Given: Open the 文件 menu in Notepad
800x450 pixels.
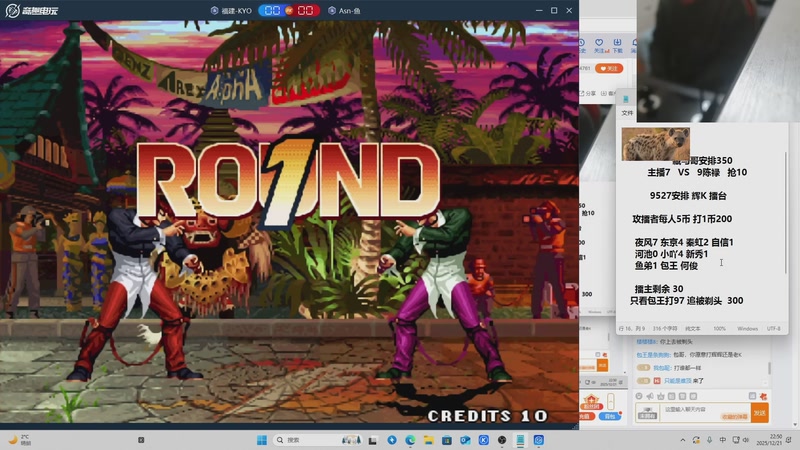Looking at the screenshot, I should [x=627, y=113].
